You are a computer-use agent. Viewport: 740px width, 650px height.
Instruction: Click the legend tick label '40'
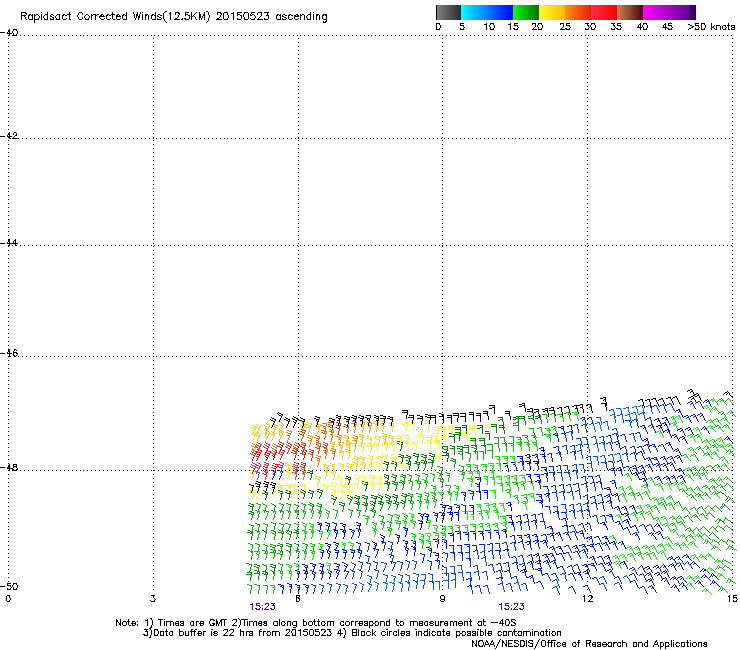coord(642,27)
